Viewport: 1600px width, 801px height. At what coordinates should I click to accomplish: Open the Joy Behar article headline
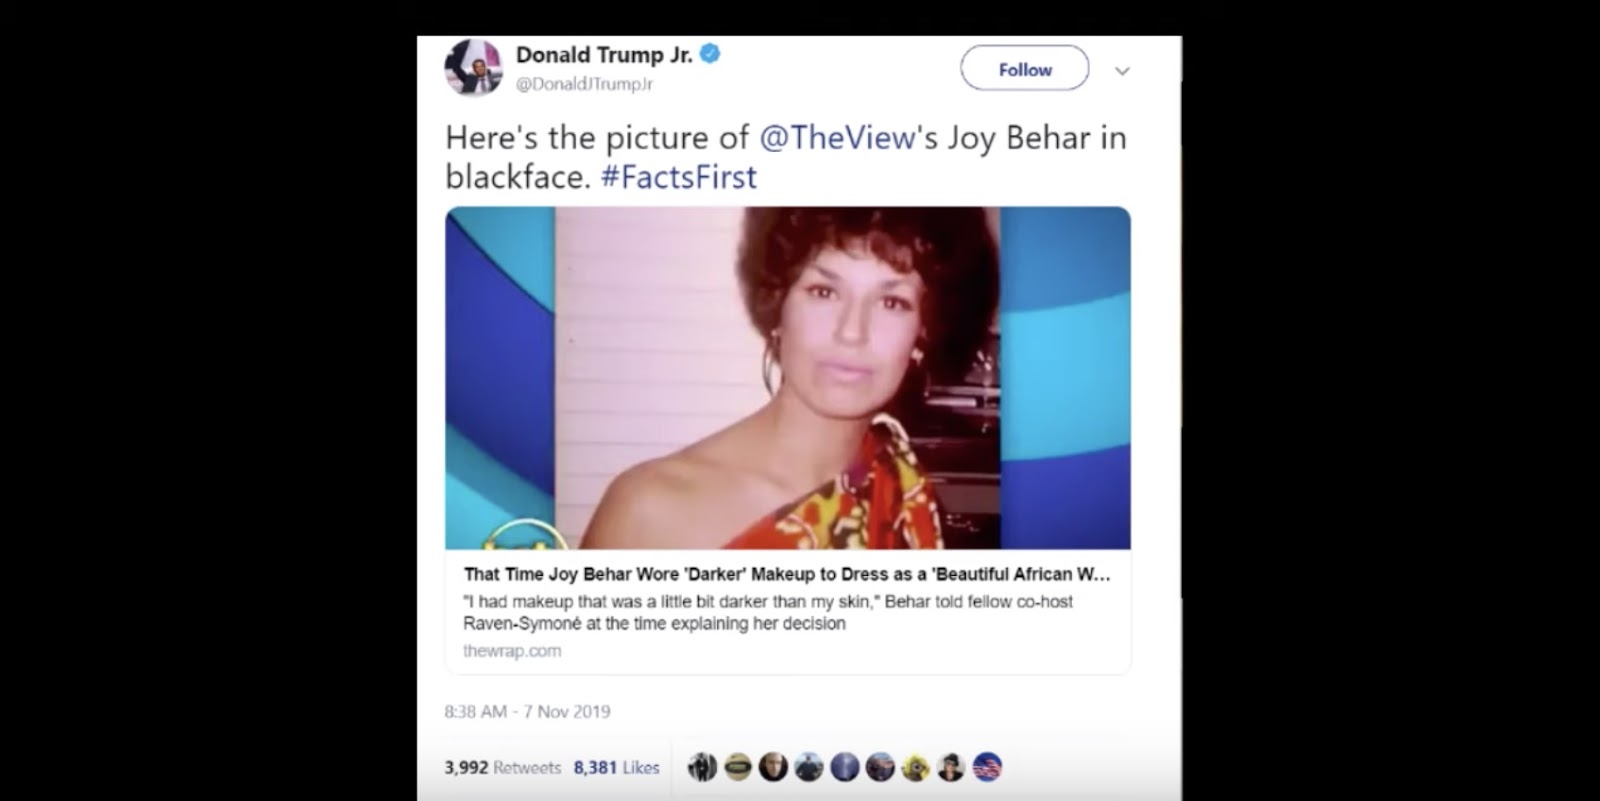point(787,574)
